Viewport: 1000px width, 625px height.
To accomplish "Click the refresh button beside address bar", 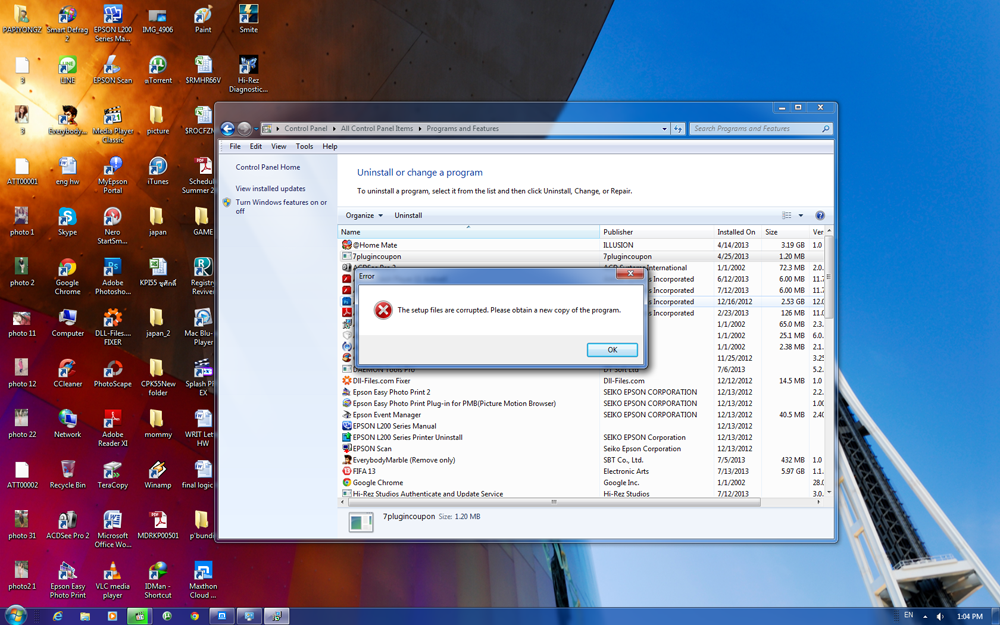I will coord(678,129).
